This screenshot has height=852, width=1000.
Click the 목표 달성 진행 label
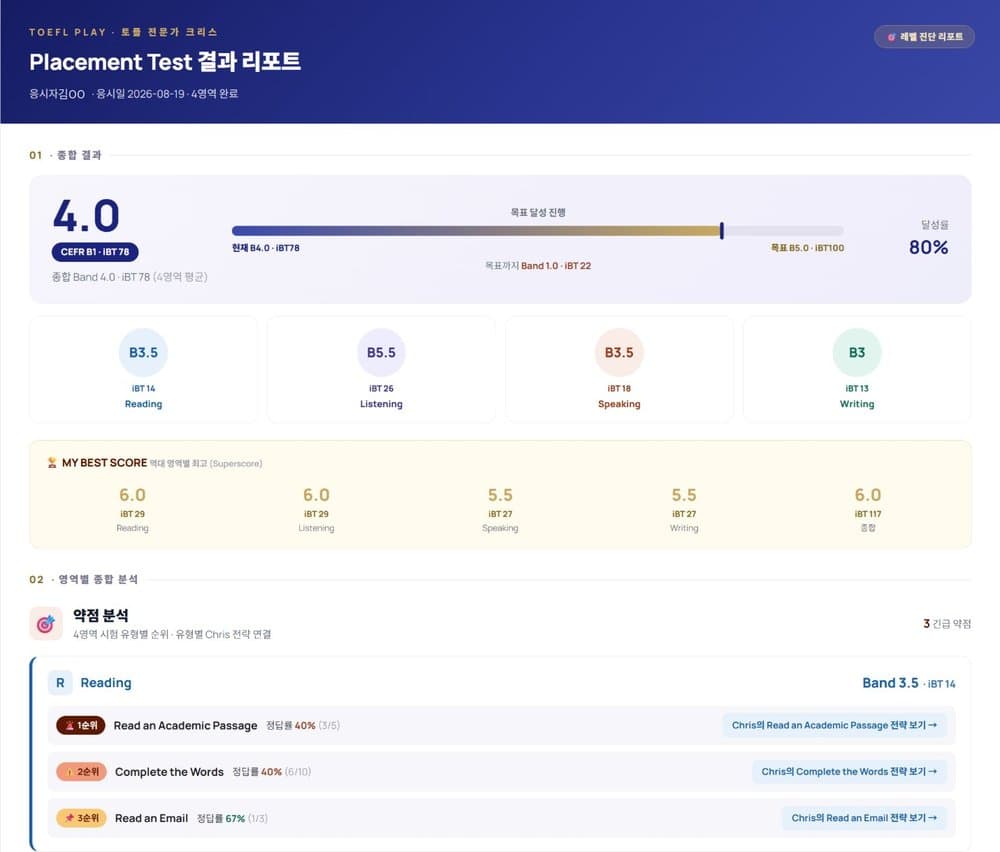coord(538,212)
